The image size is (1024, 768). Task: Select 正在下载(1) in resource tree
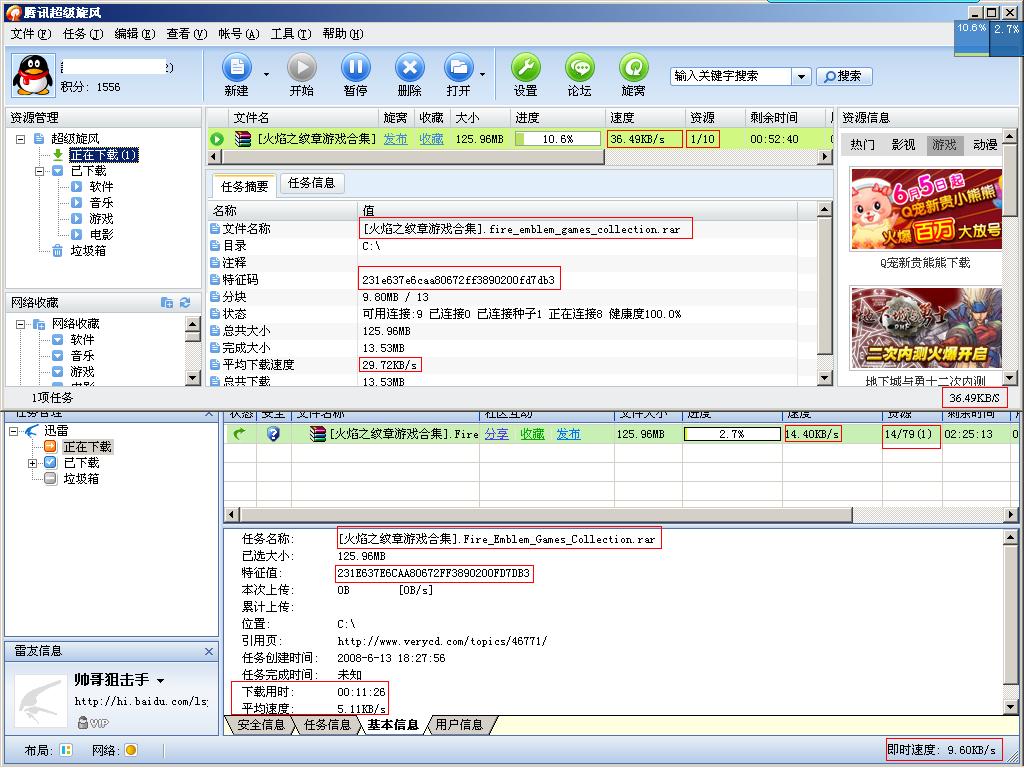pyautogui.click(x=104, y=155)
